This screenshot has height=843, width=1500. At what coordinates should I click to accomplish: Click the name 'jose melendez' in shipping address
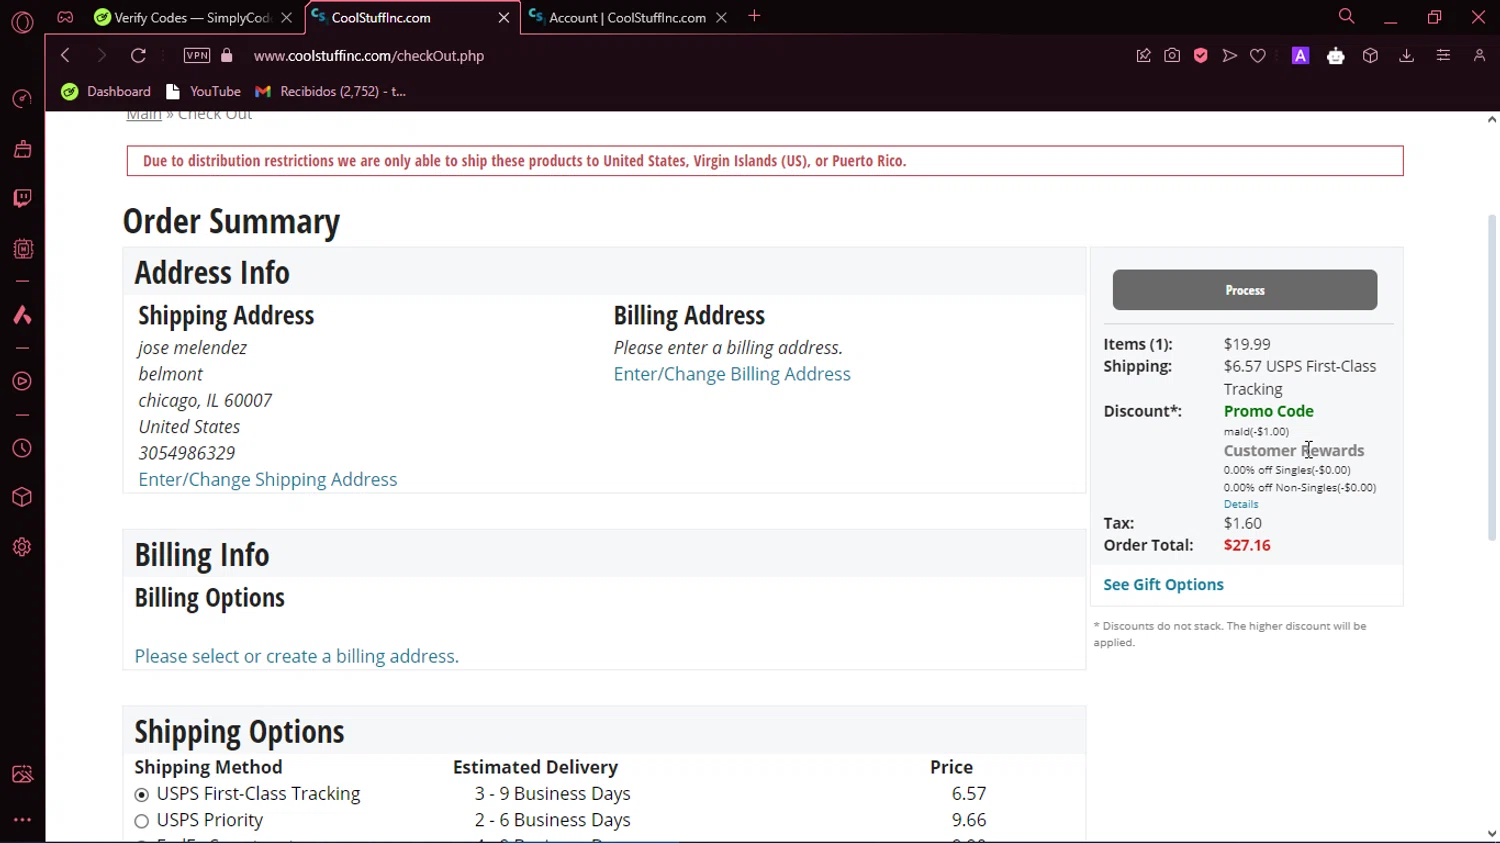coord(193,348)
